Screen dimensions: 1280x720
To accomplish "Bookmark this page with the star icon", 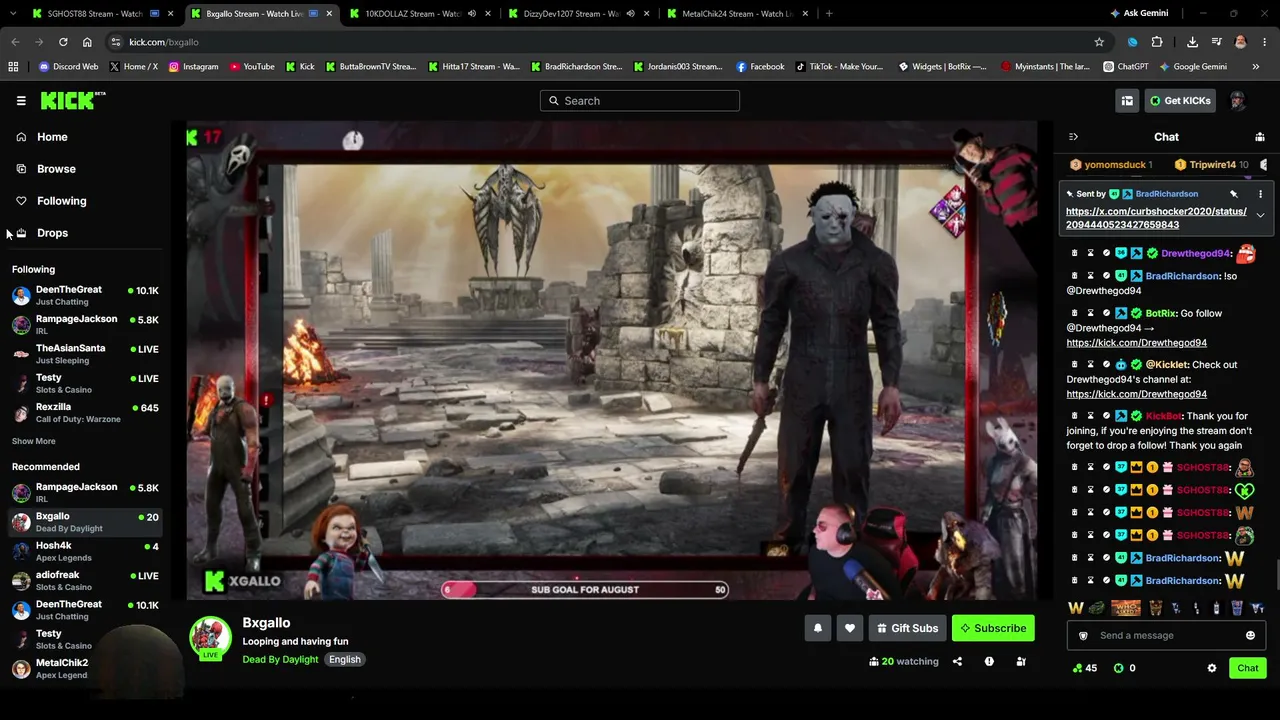I will click(1099, 42).
